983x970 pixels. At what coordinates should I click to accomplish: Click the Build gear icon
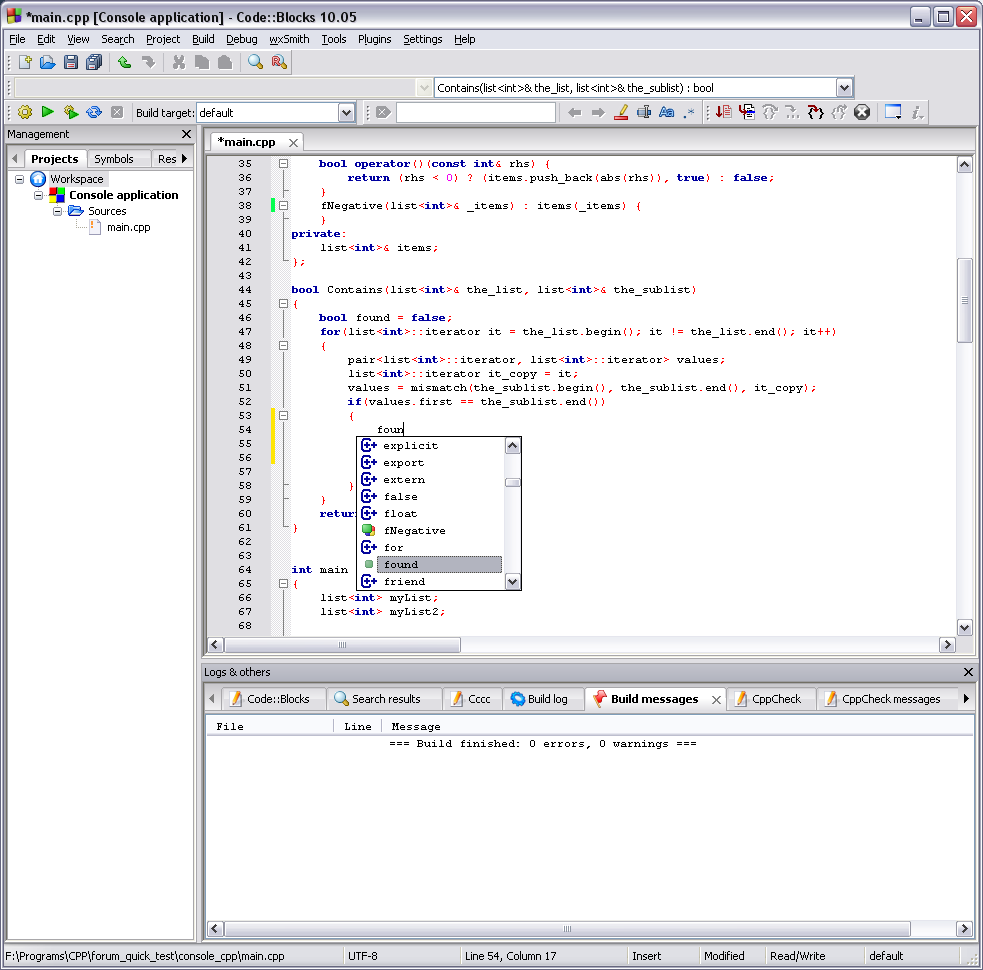[25, 113]
